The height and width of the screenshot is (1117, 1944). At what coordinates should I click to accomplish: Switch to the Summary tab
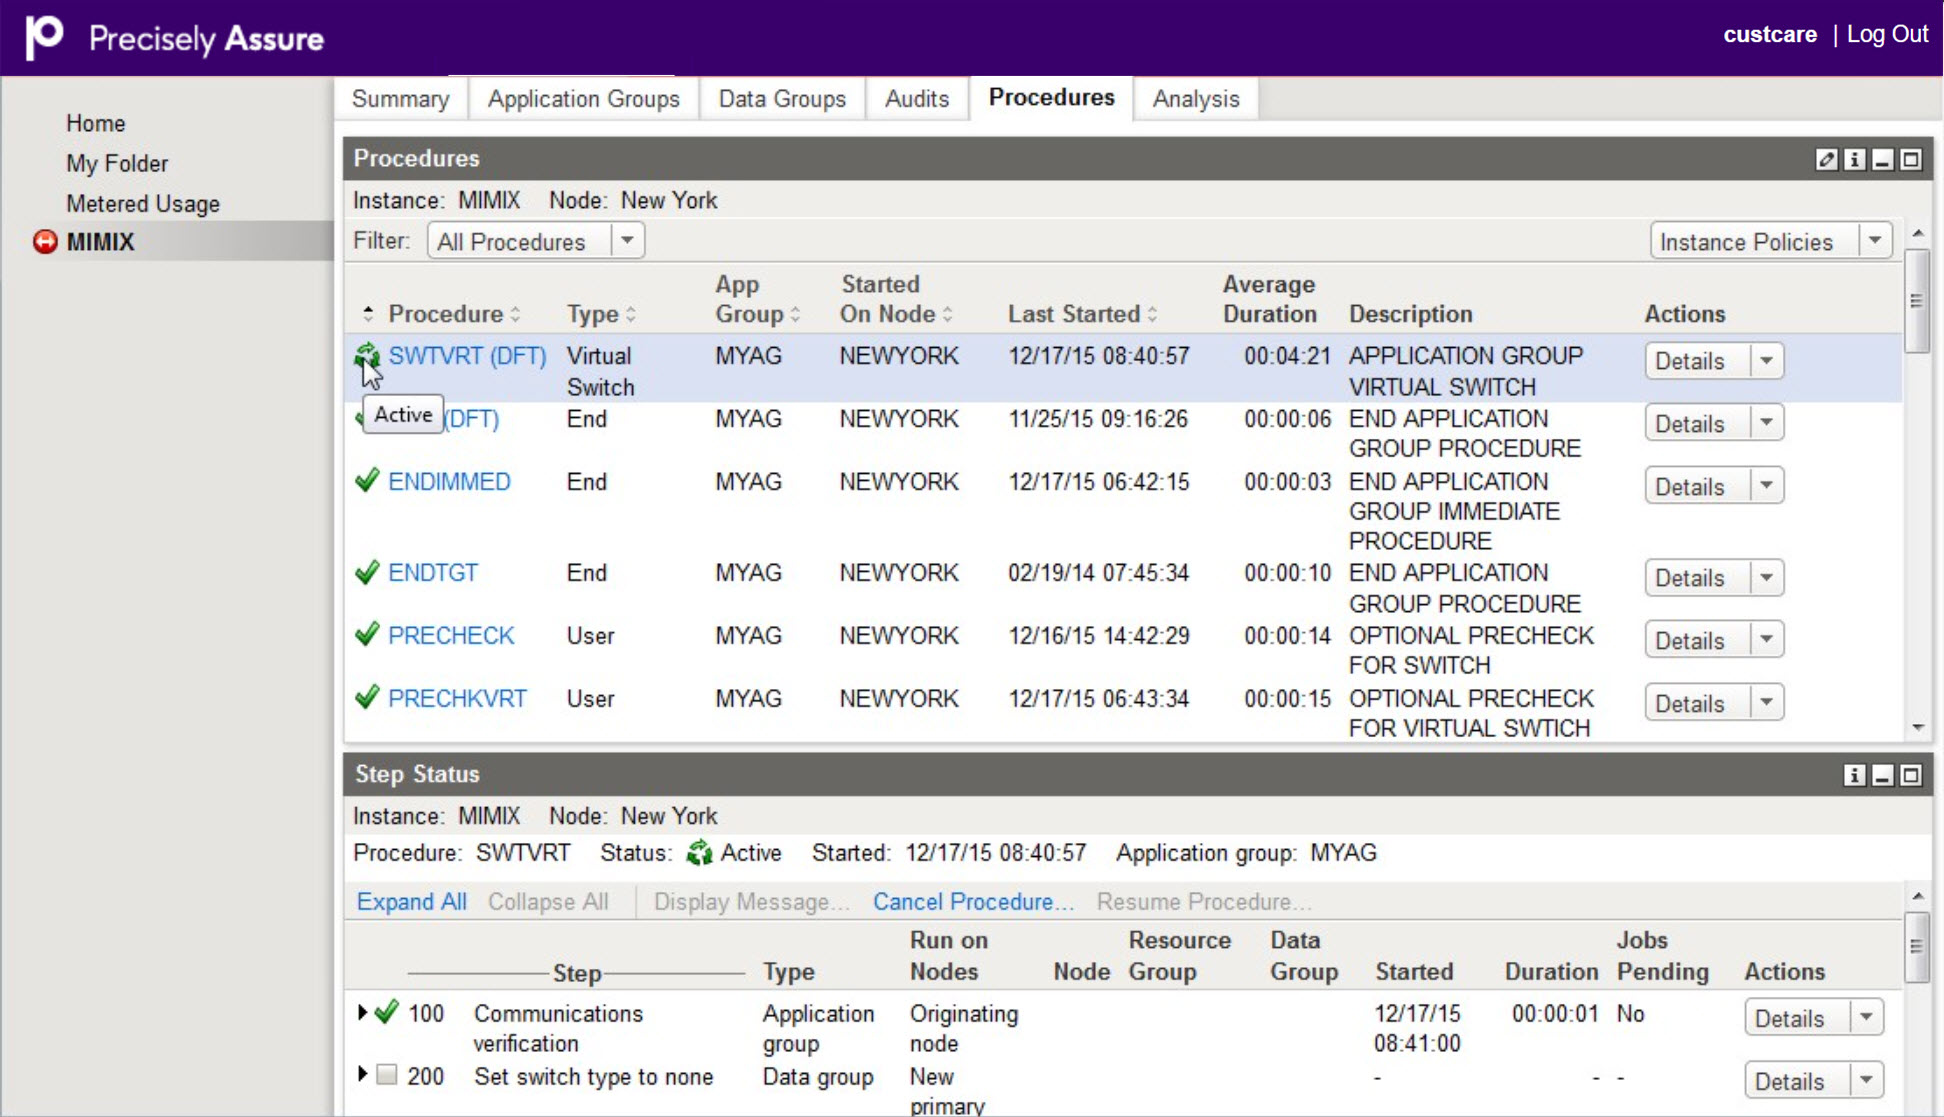400,99
